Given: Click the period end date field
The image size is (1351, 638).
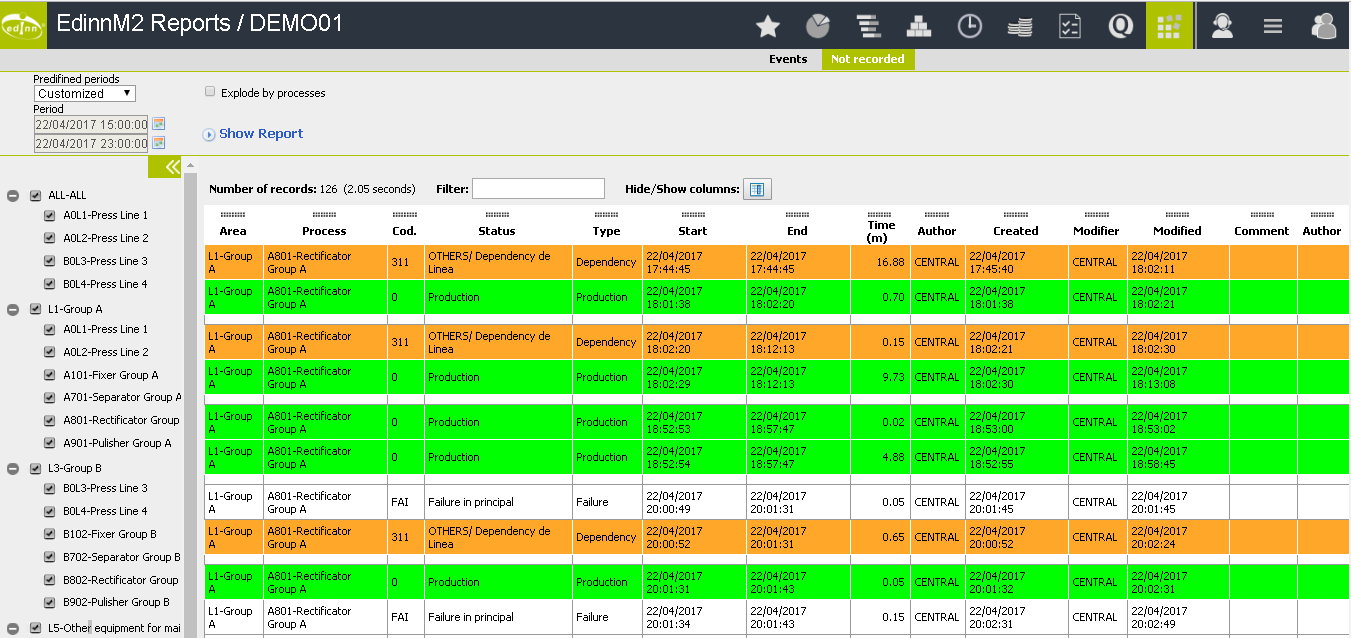Looking at the screenshot, I should pyautogui.click(x=91, y=144).
